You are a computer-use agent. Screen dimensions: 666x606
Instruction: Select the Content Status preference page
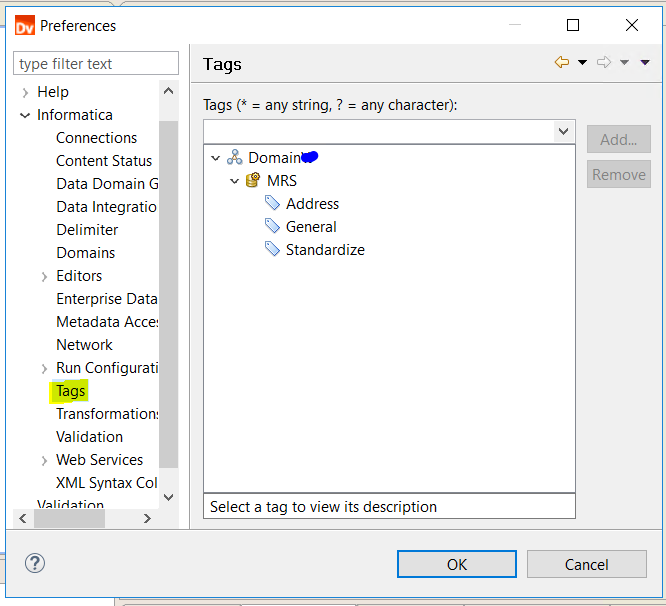tap(104, 161)
